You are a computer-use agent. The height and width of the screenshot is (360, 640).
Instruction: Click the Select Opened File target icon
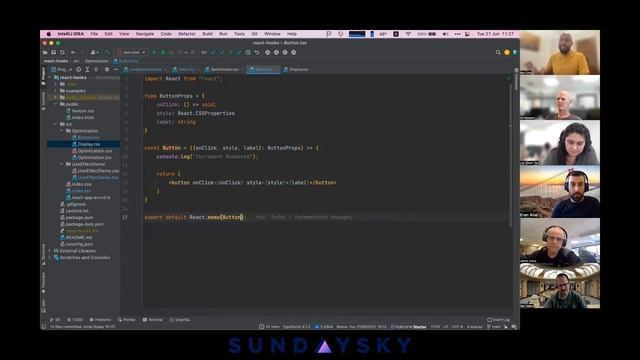coord(78,69)
